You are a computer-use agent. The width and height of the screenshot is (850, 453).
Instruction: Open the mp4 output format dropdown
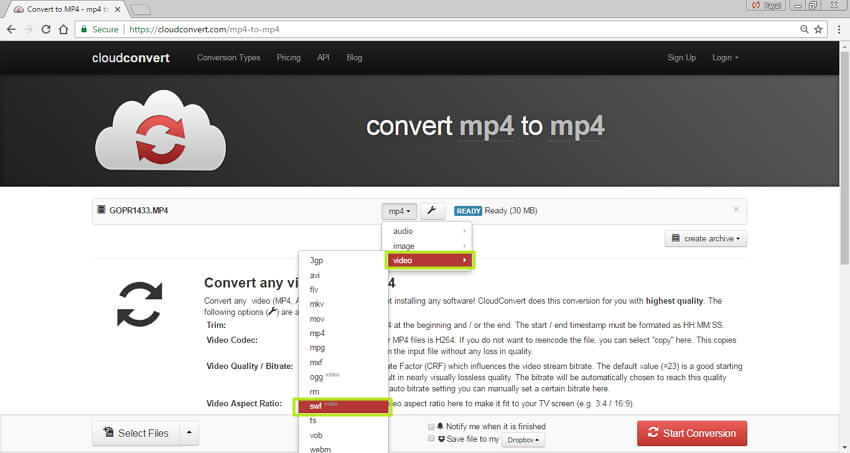point(399,211)
